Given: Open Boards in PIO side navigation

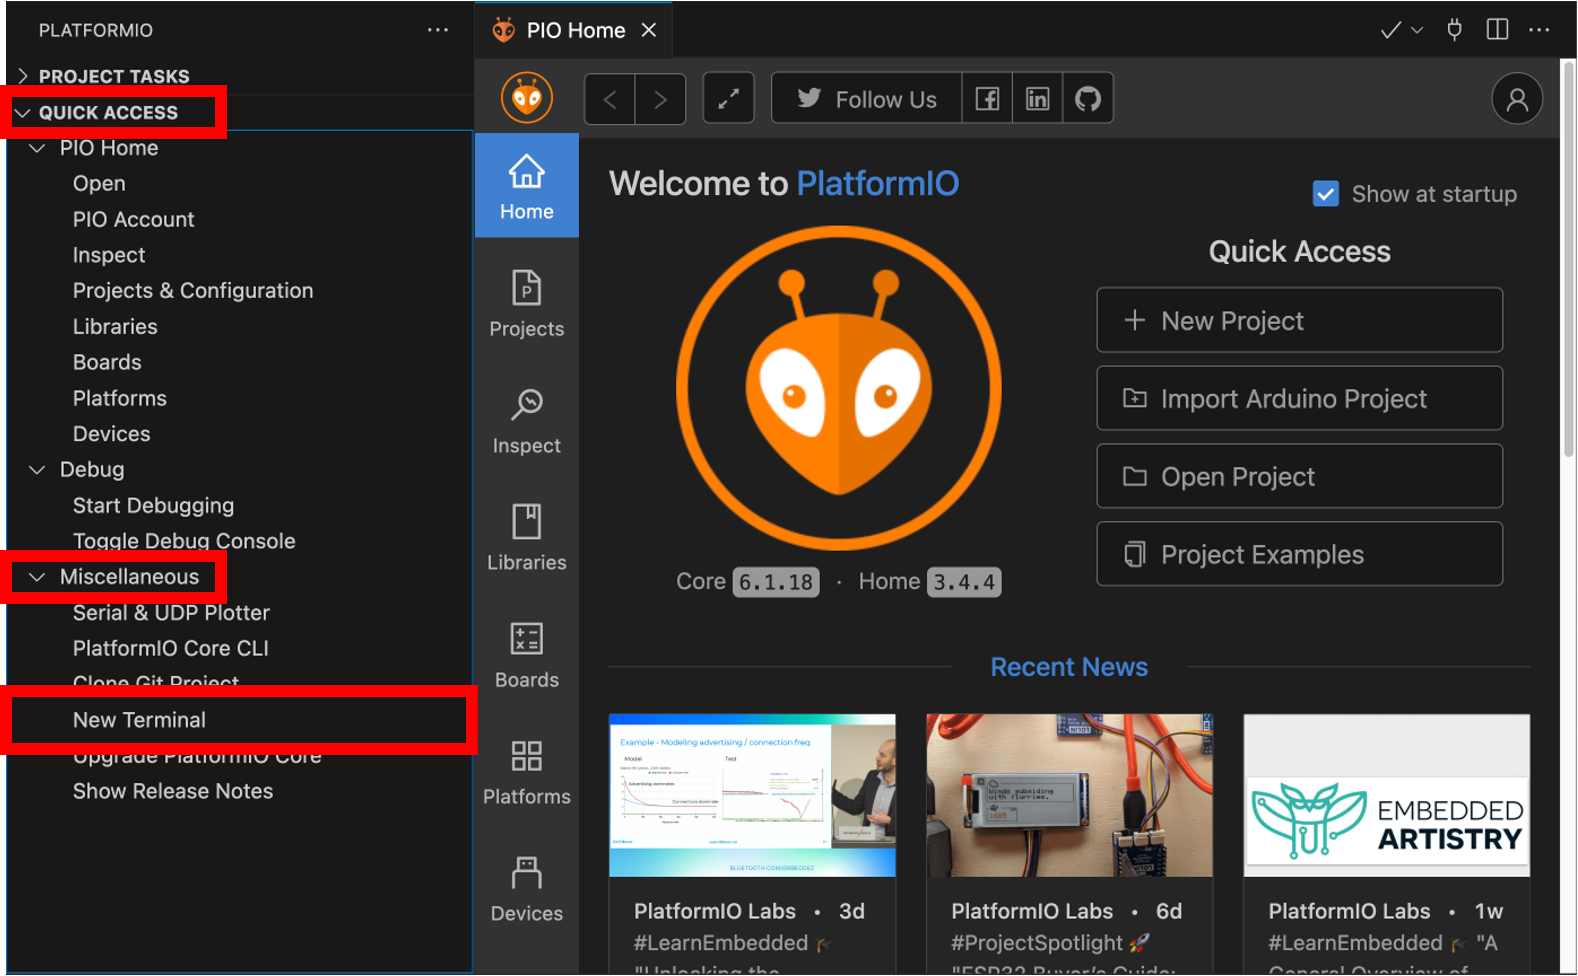Looking at the screenshot, I should (526, 655).
